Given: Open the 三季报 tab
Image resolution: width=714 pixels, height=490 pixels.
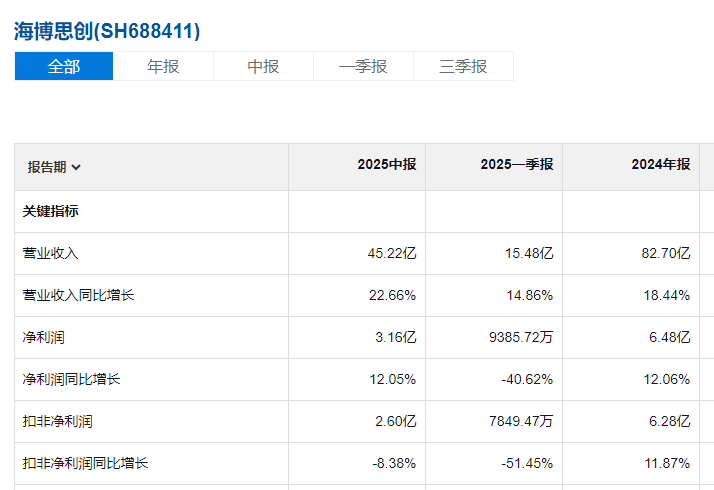Looking at the screenshot, I should point(463,67).
